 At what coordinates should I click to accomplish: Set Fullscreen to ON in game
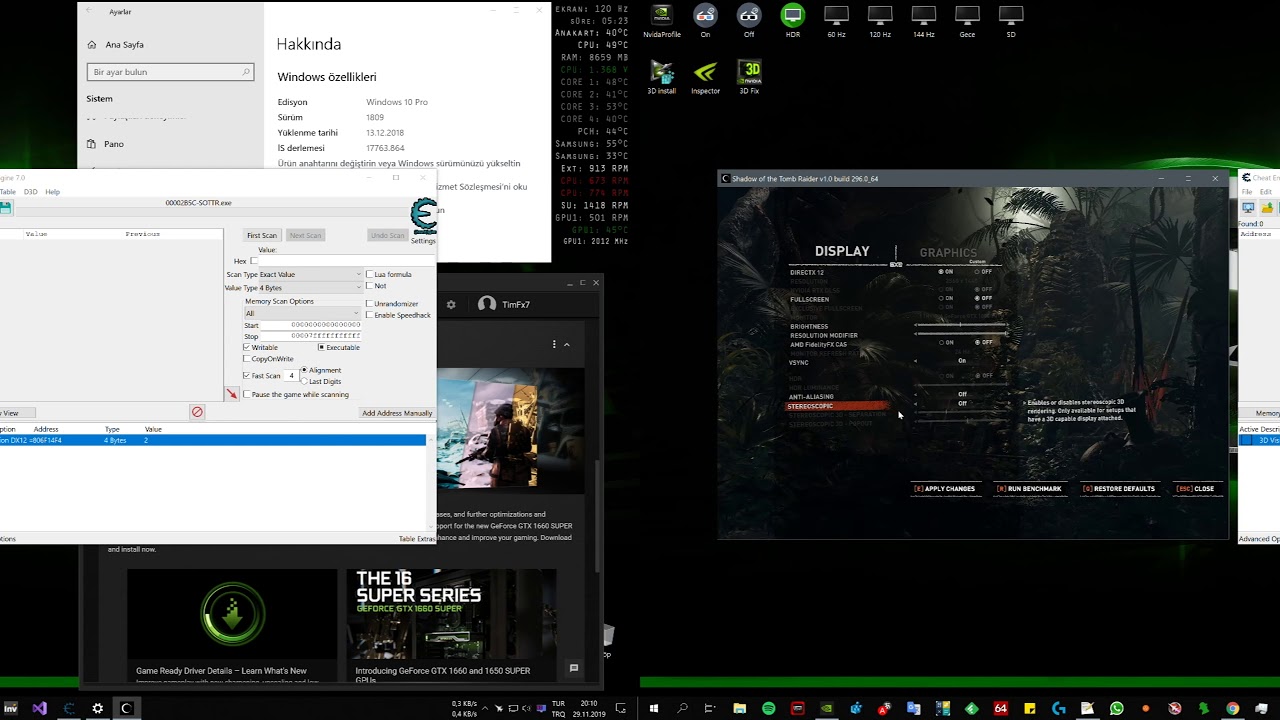[945, 298]
